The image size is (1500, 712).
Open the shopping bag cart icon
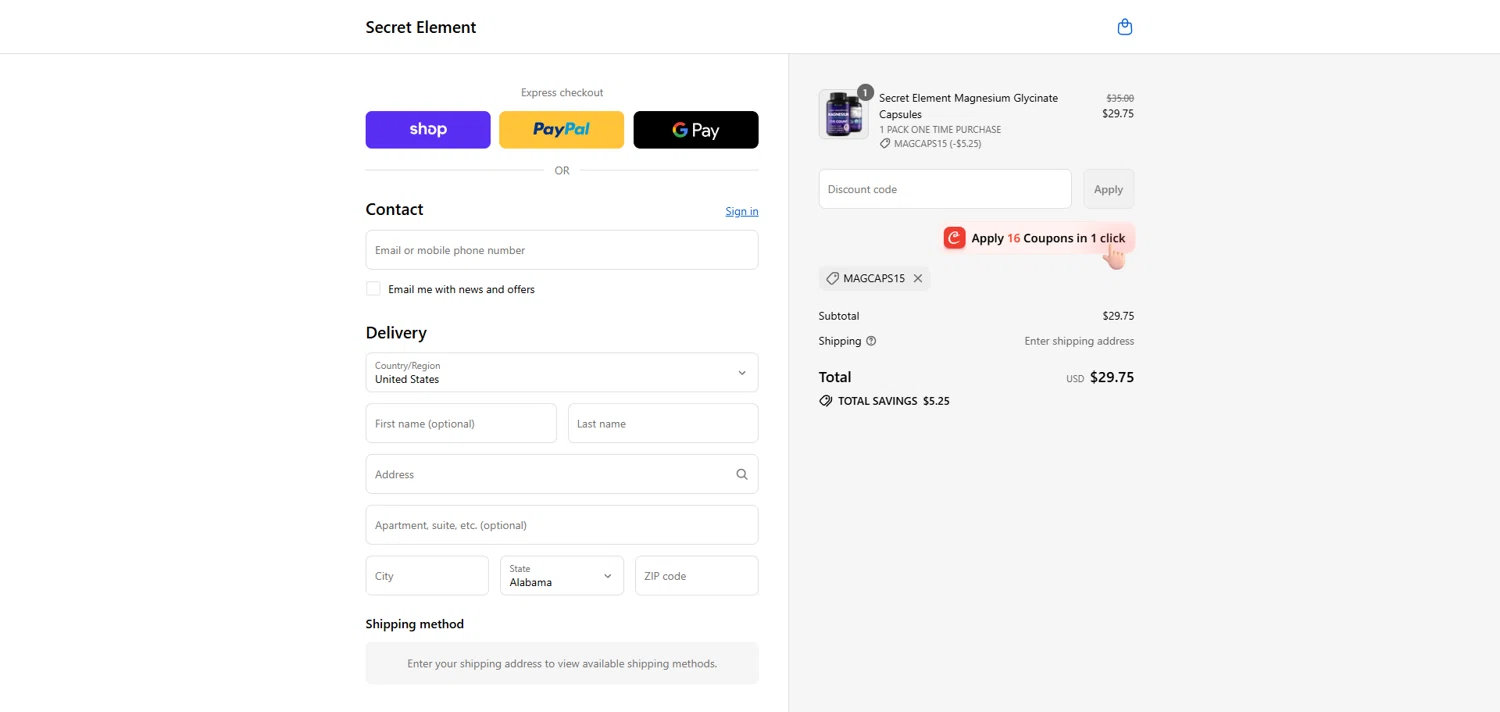click(x=1124, y=27)
